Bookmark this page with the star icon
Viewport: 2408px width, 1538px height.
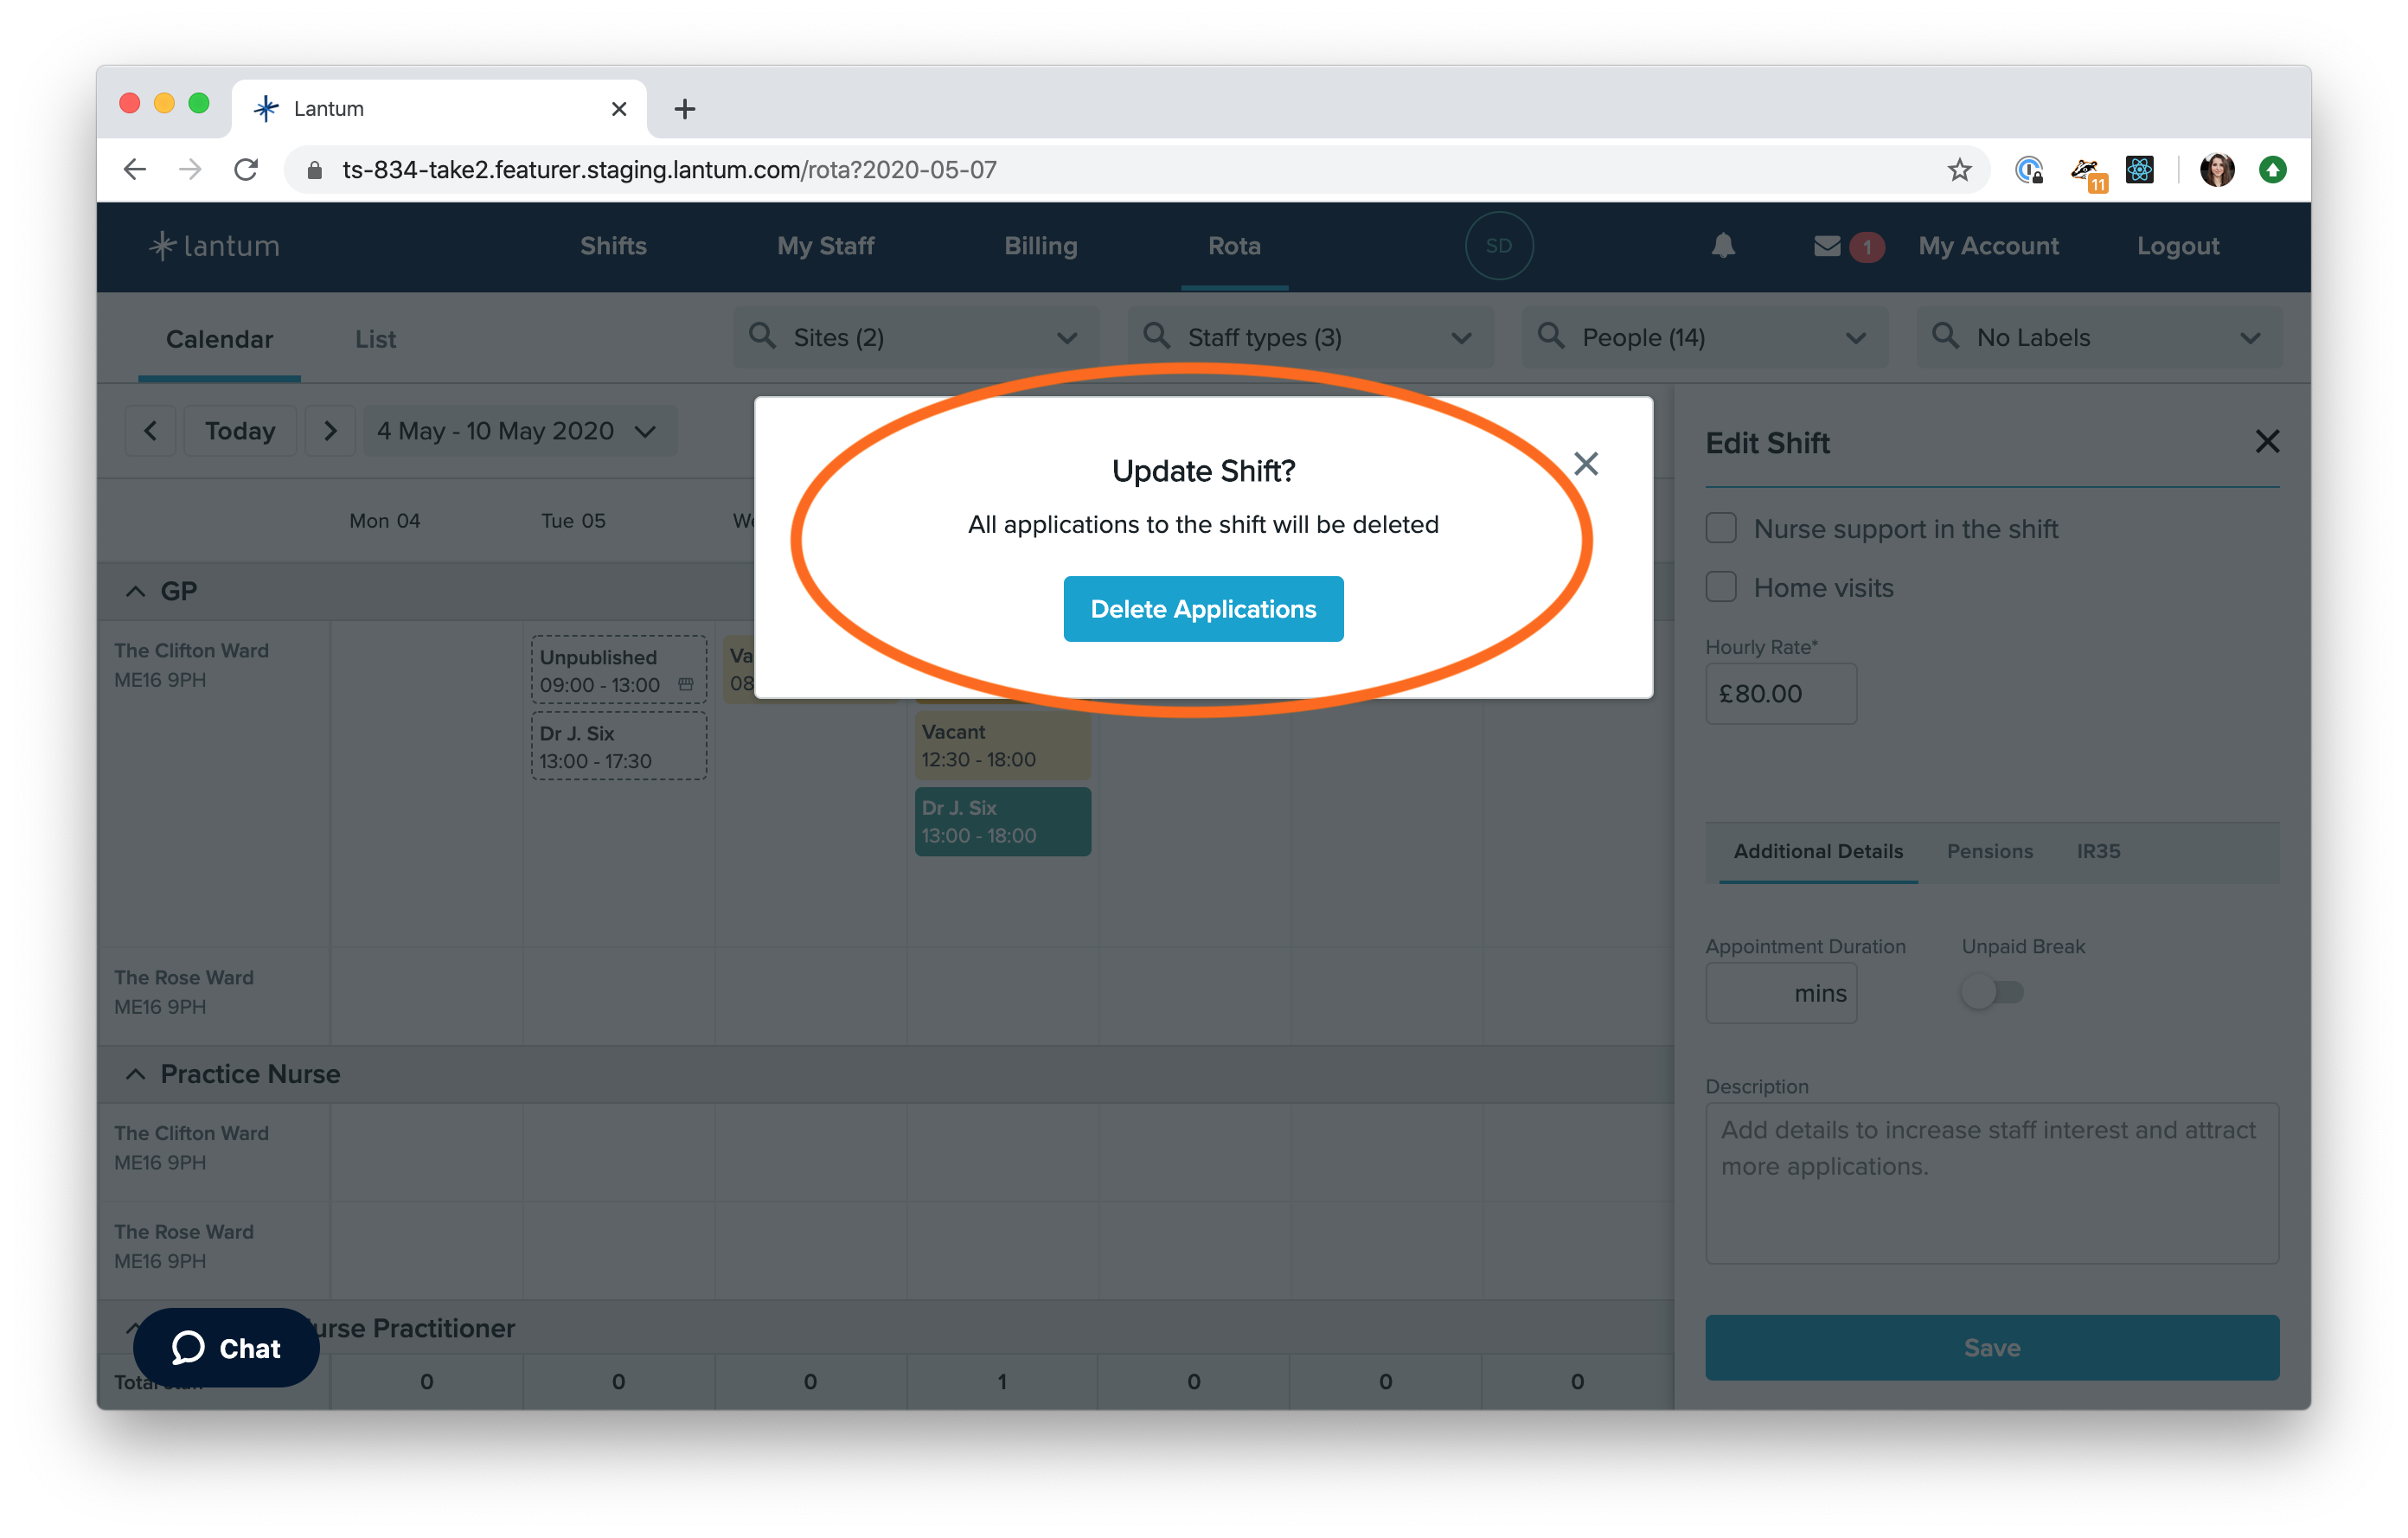pyautogui.click(x=1958, y=169)
